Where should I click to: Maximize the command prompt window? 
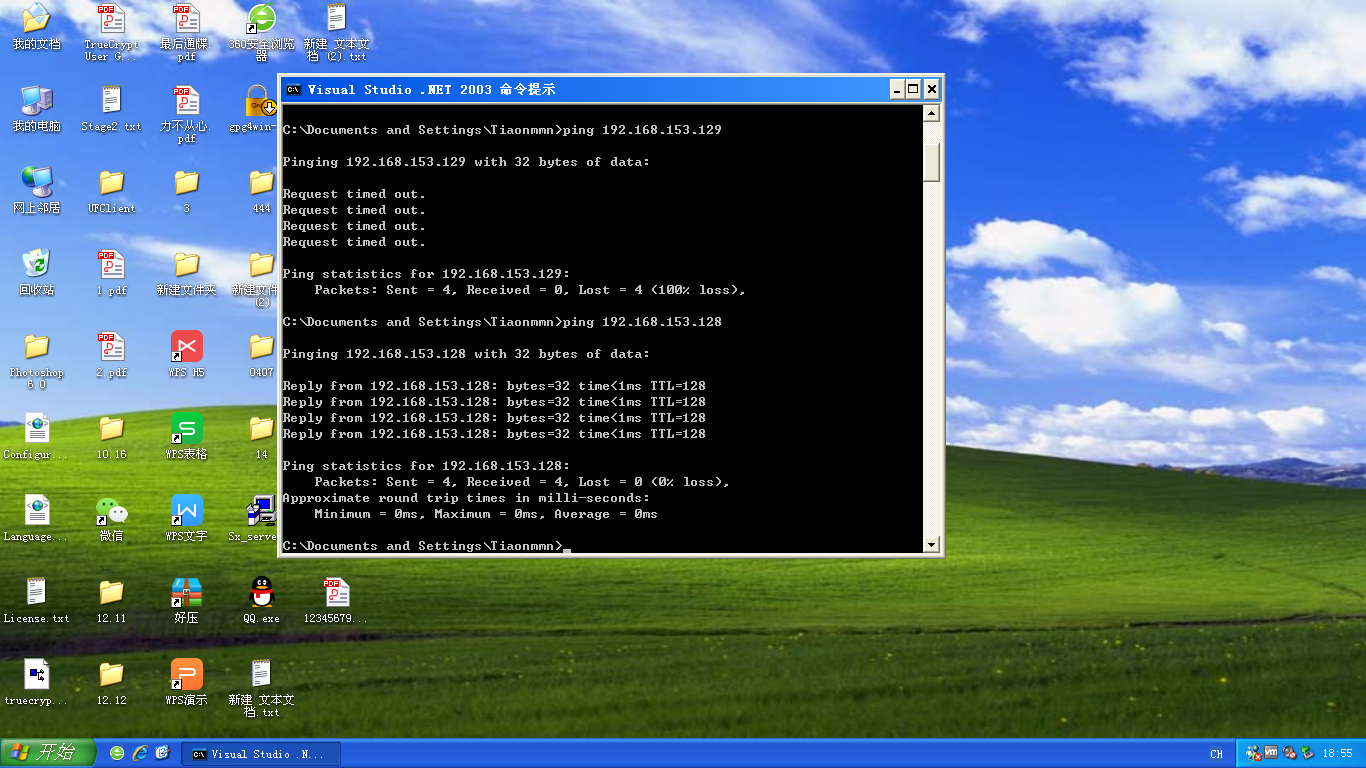click(913, 90)
